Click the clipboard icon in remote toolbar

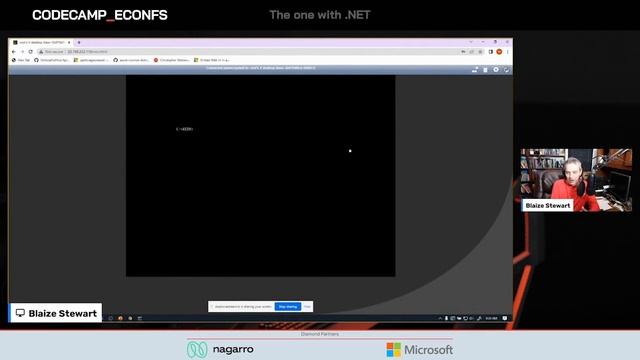click(485, 70)
